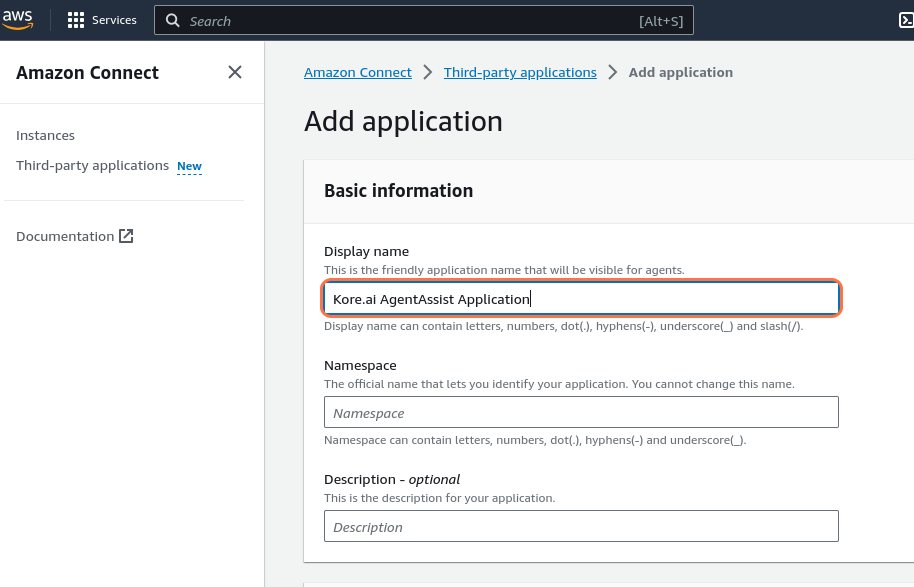The height and width of the screenshot is (587, 914).
Task: Click the Description input field
Action: click(x=581, y=526)
